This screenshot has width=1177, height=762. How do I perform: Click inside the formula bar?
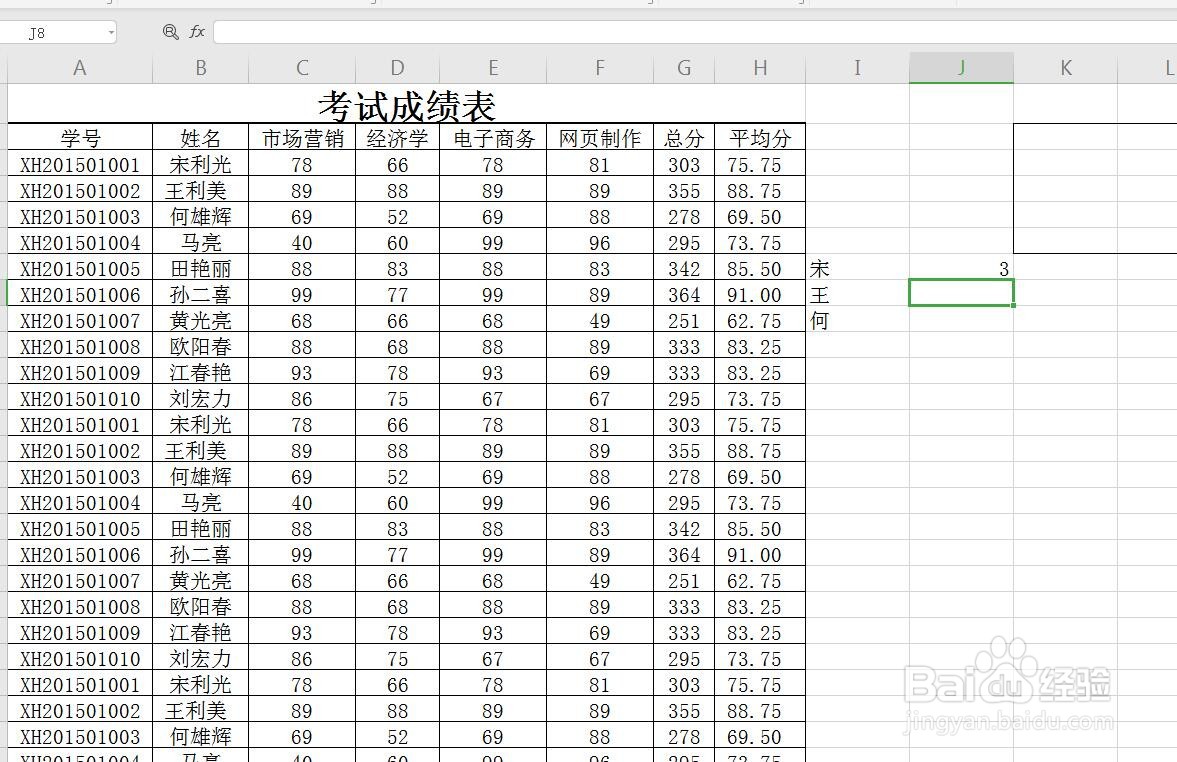pos(500,31)
